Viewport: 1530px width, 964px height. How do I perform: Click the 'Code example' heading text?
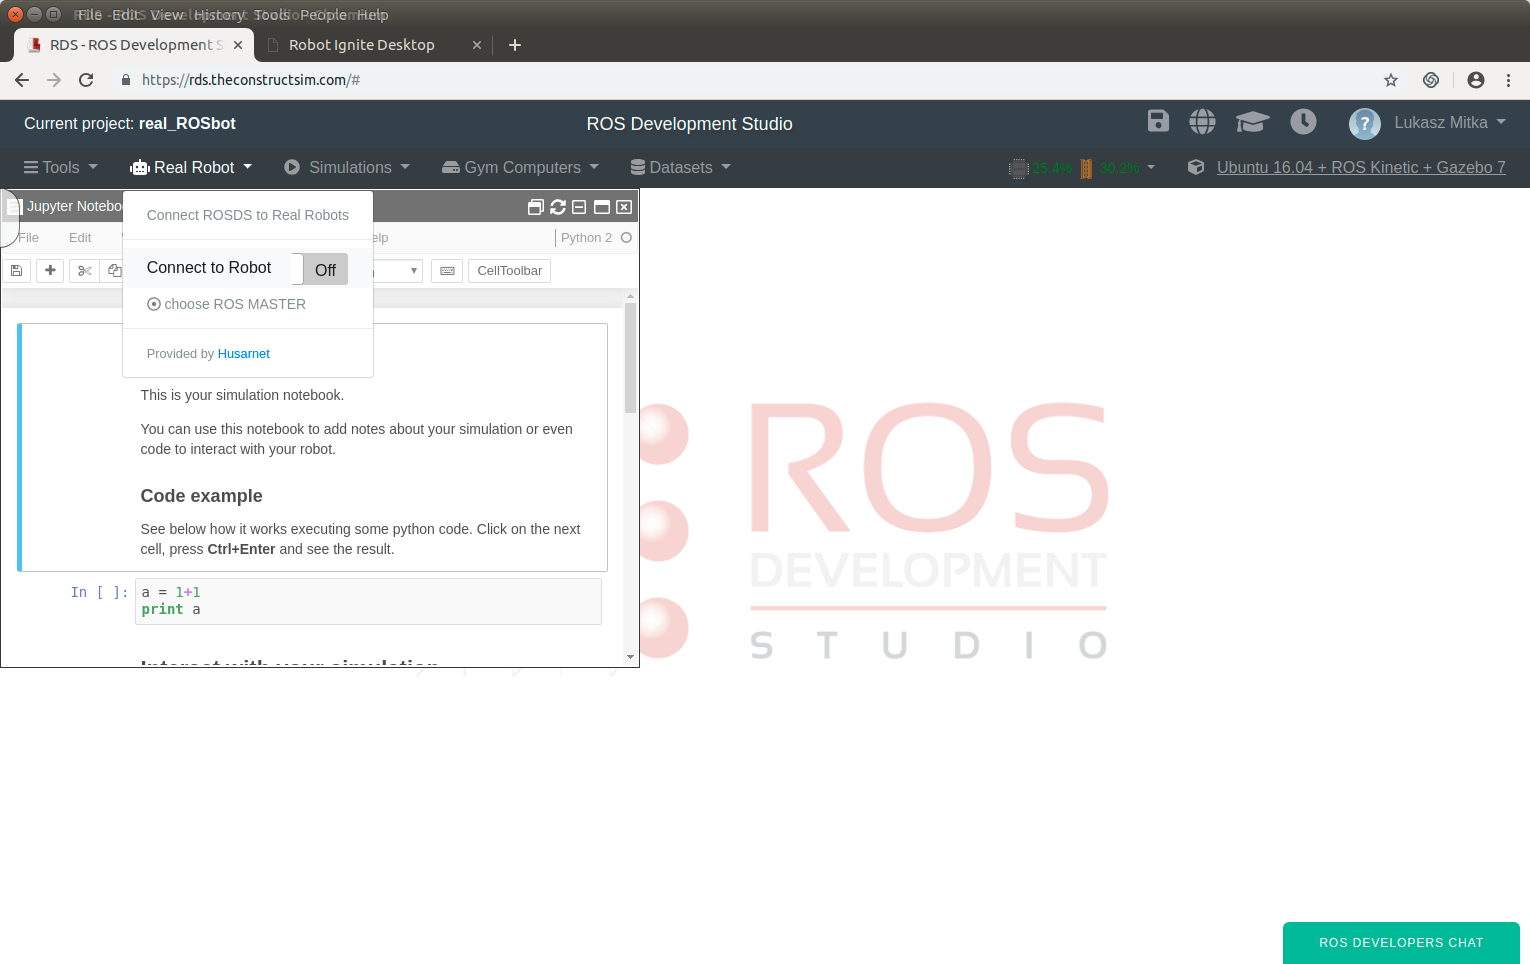pyautogui.click(x=201, y=496)
